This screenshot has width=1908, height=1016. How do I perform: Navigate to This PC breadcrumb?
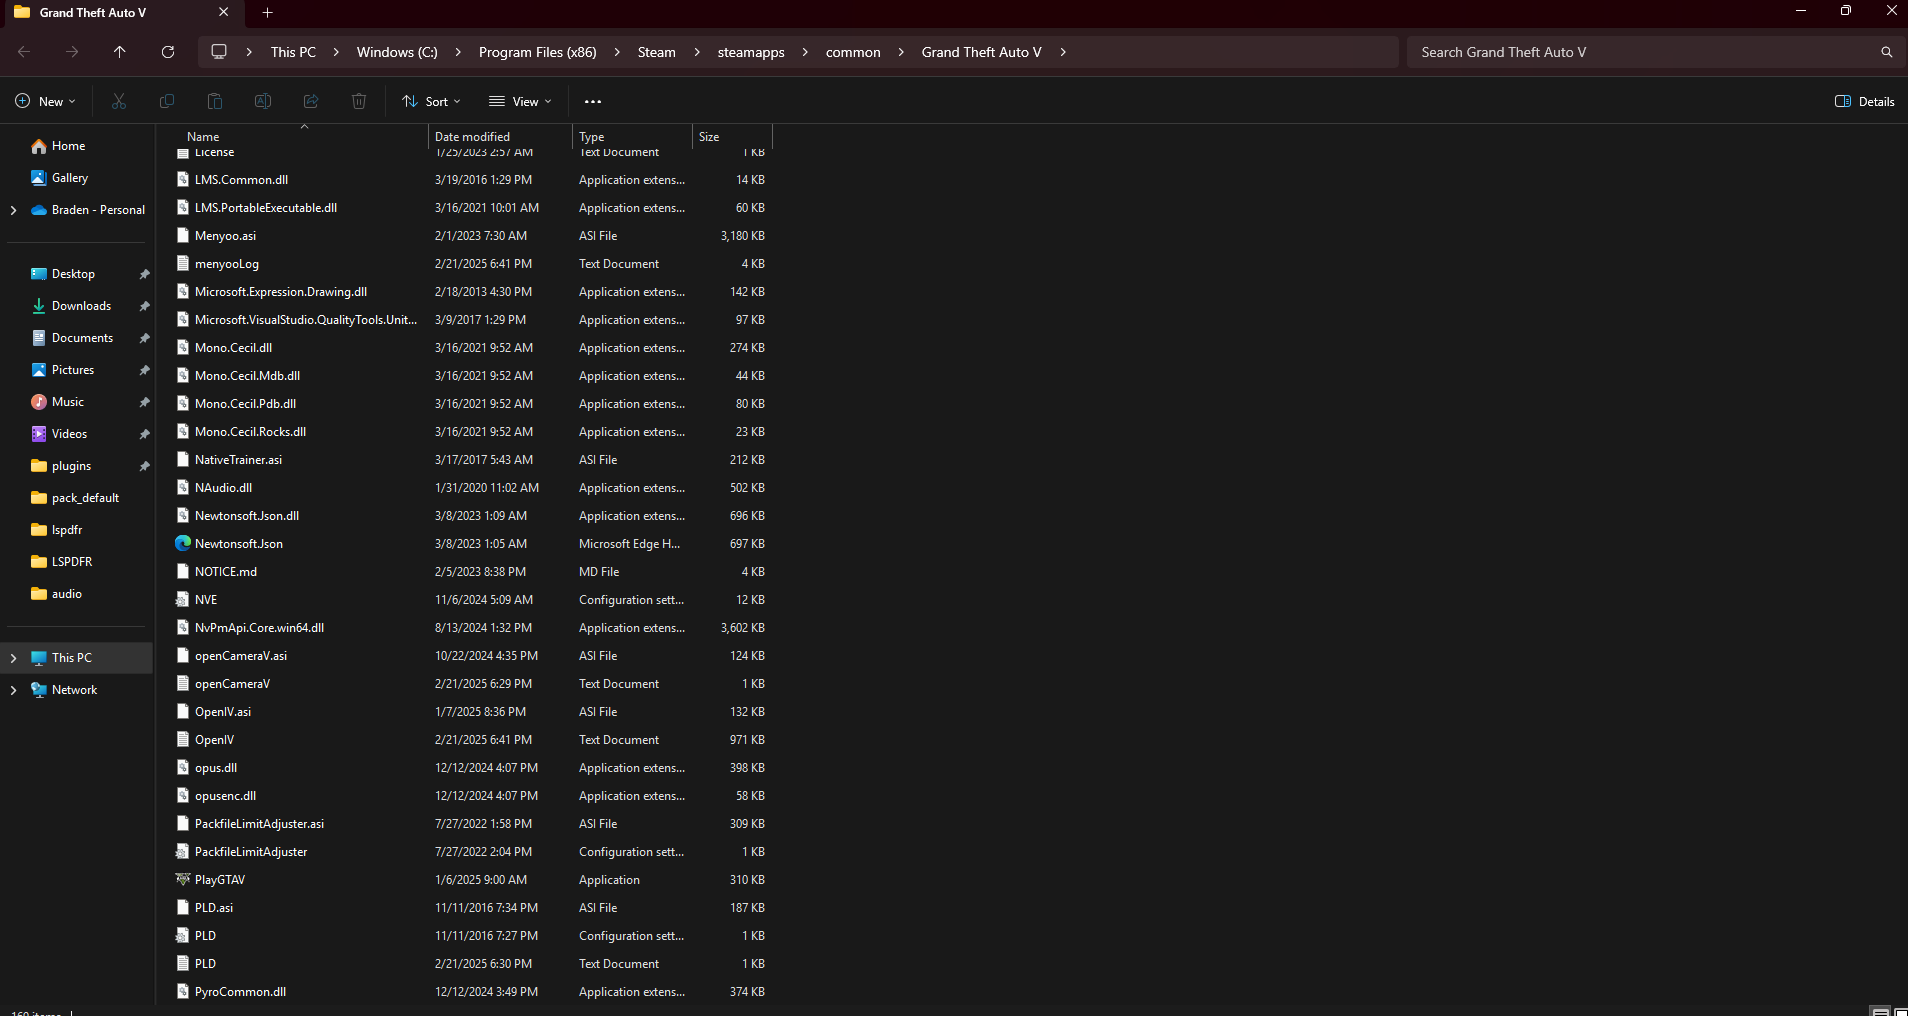click(x=293, y=52)
